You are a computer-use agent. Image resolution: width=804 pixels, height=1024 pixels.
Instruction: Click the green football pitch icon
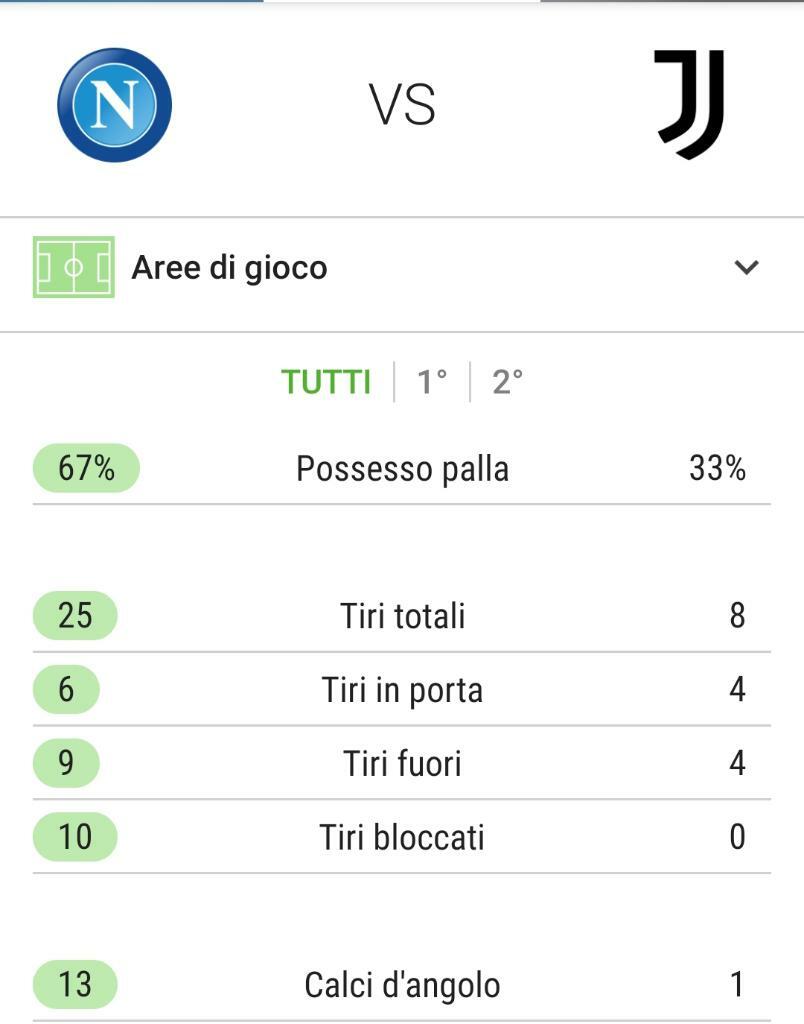[74, 267]
